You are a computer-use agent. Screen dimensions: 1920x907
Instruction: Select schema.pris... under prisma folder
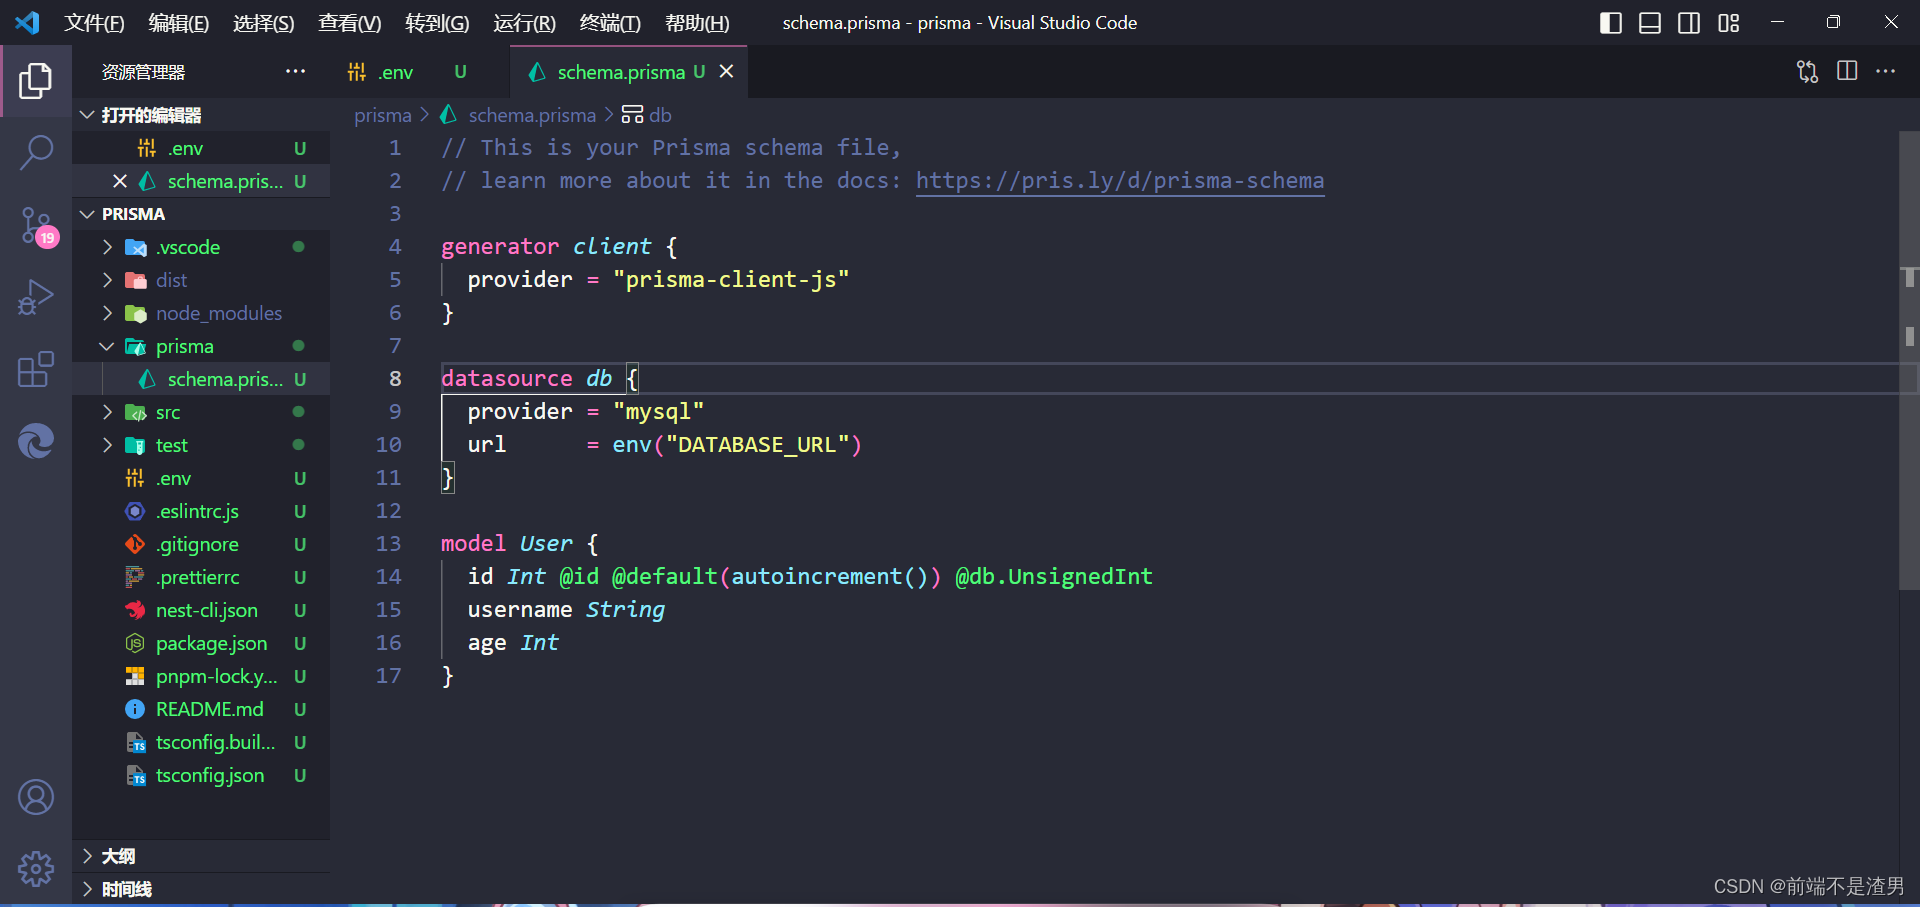click(x=201, y=379)
